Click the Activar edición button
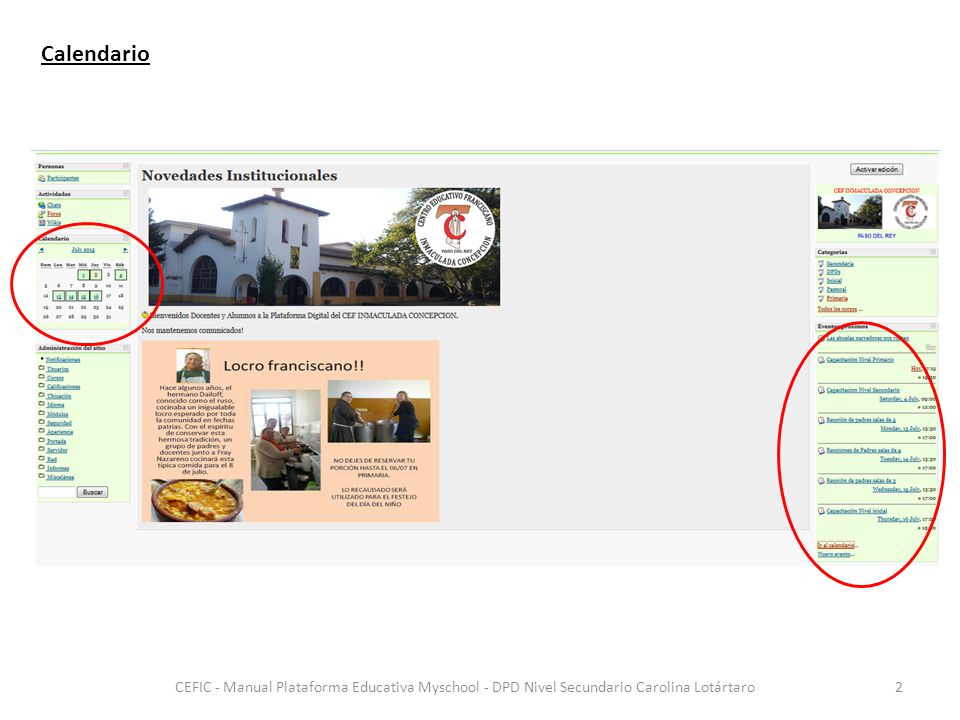 coord(876,169)
